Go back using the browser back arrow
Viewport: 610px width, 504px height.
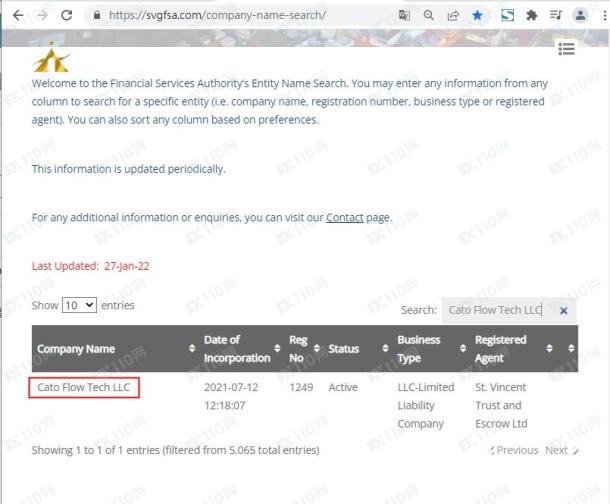(18, 15)
